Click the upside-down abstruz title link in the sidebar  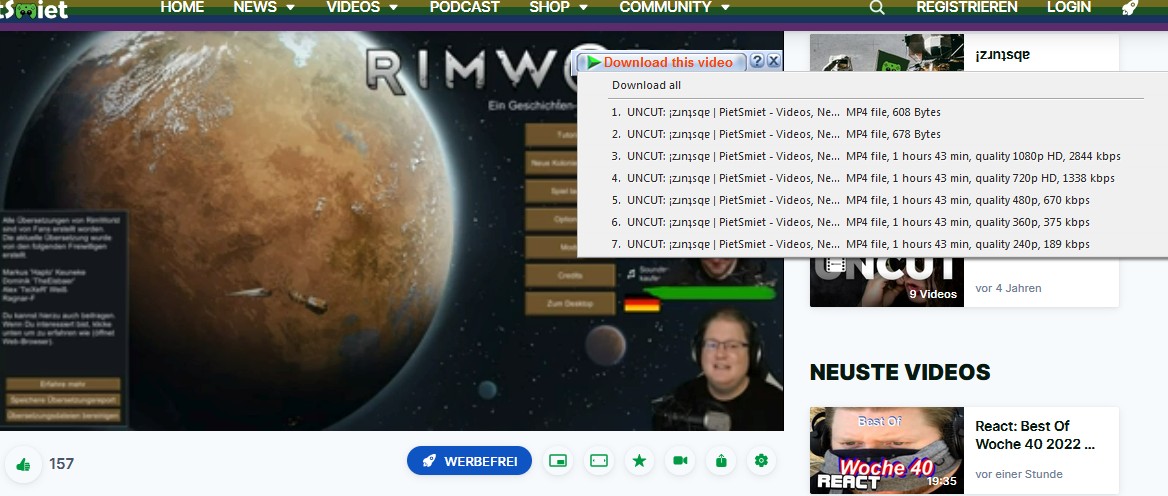pos(1003,54)
